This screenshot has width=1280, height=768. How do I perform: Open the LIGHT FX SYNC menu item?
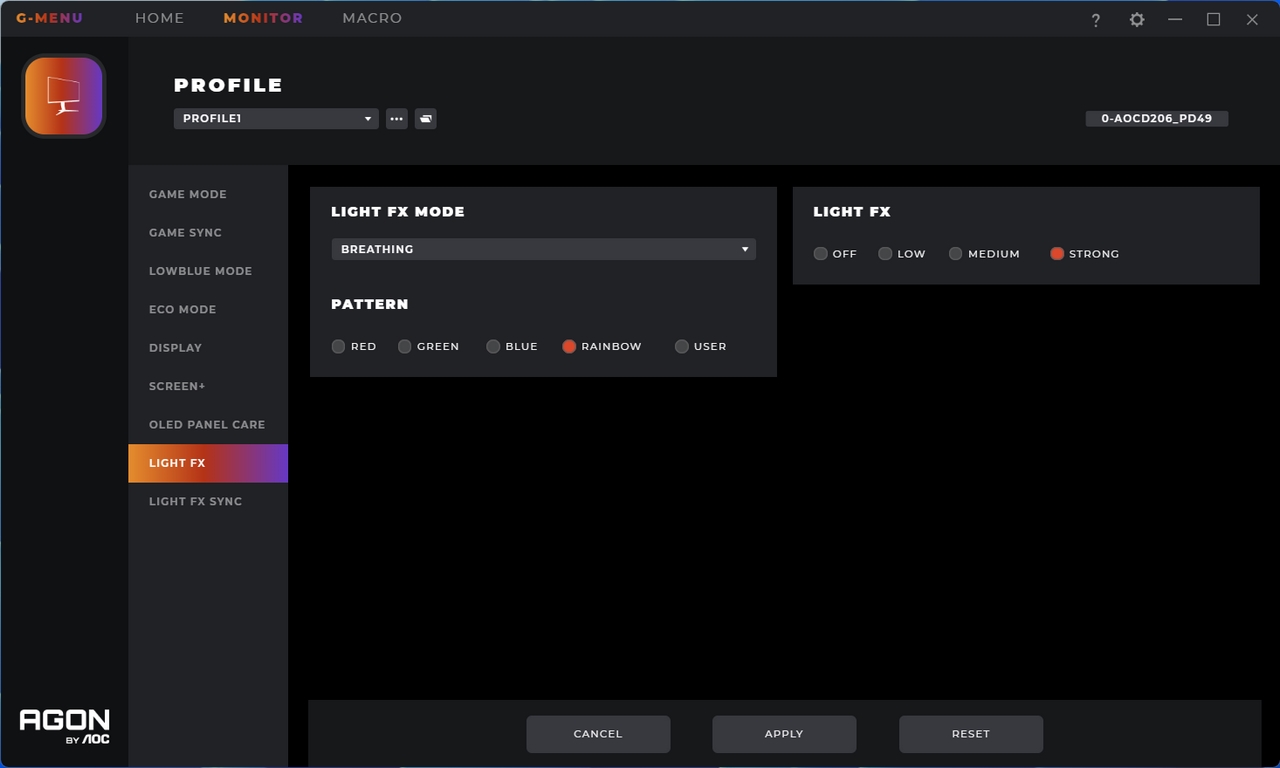pyautogui.click(x=196, y=502)
